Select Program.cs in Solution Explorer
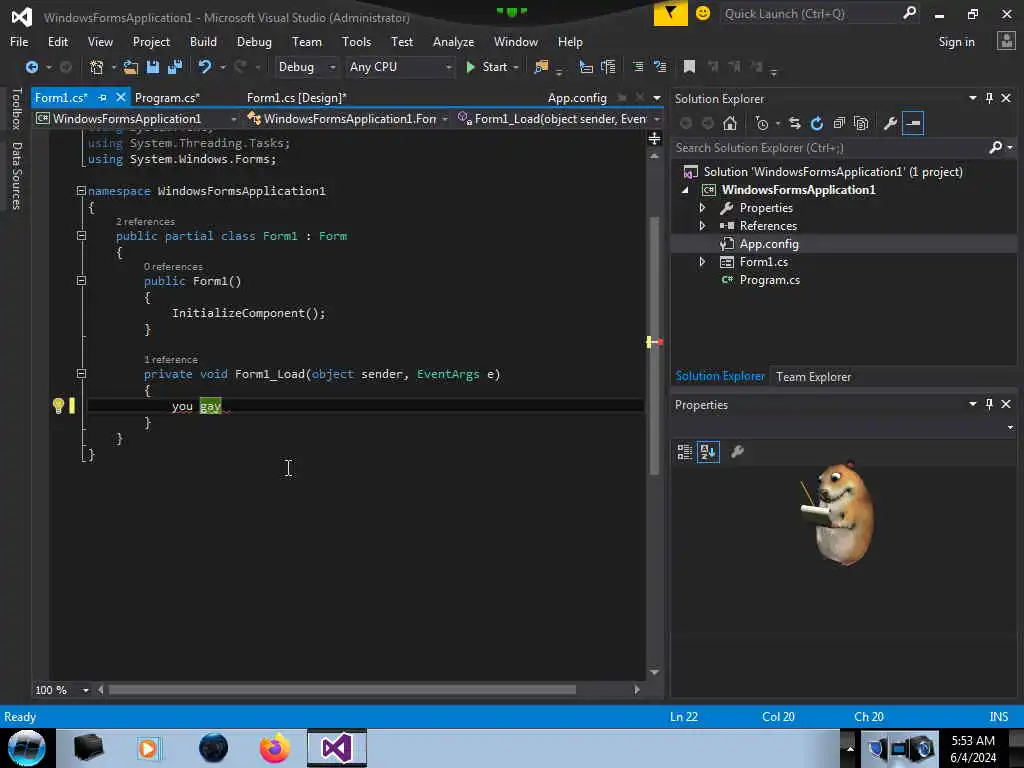The image size is (1024, 768). [x=769, y=280]
